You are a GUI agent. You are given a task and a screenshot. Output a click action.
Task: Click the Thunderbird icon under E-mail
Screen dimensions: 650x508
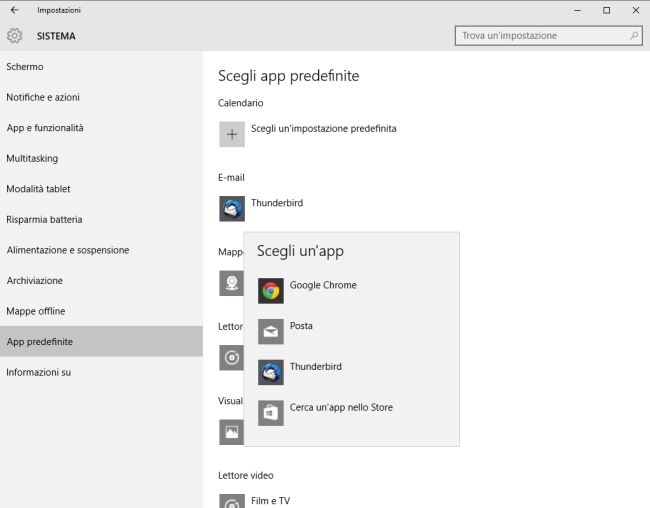click(232, 209)
